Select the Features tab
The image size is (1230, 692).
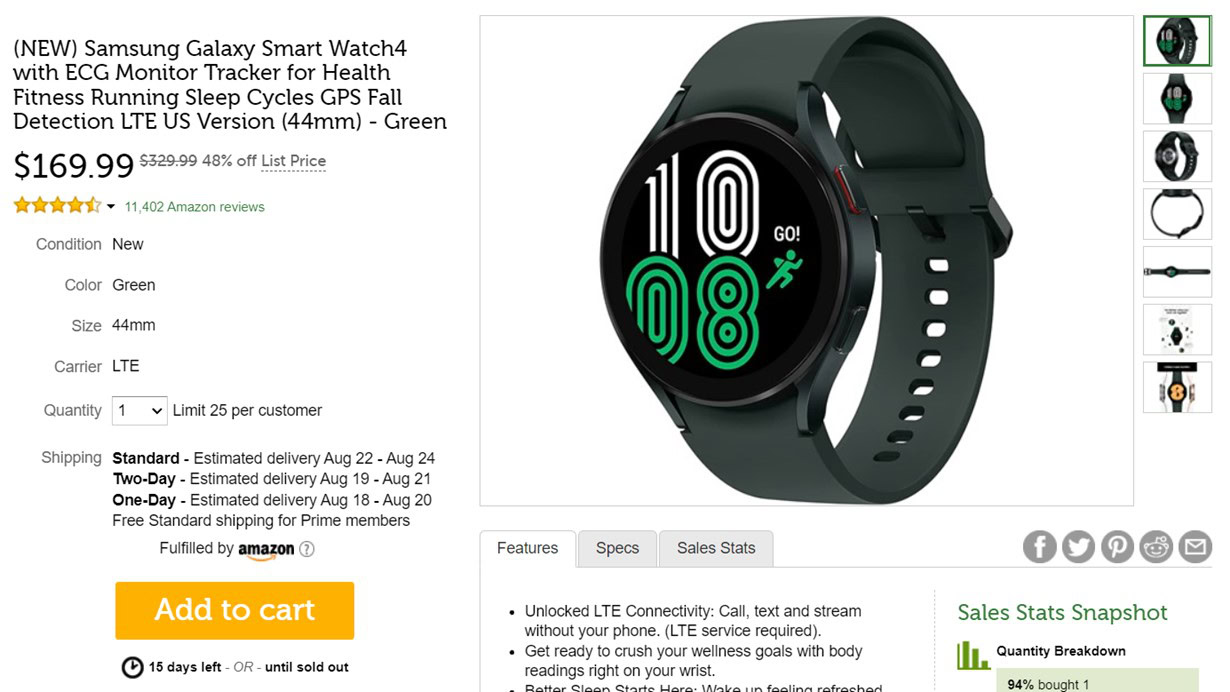click(527, 548)
